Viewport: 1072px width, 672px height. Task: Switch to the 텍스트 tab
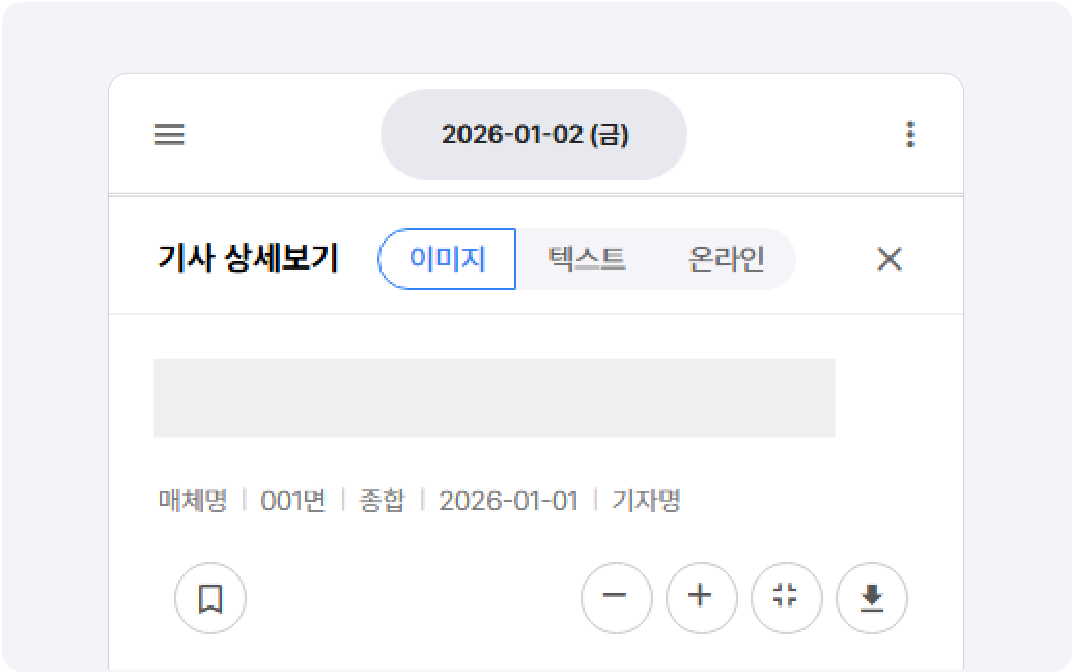pos(588,259)
